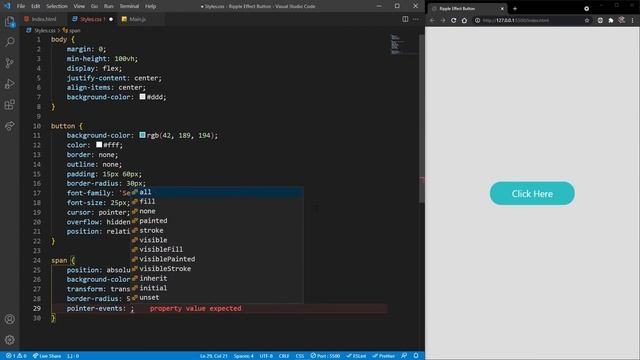Select 'all' autocomplete suggestion
This screenshot has width=640, height=360.
[x=217, y=192]
